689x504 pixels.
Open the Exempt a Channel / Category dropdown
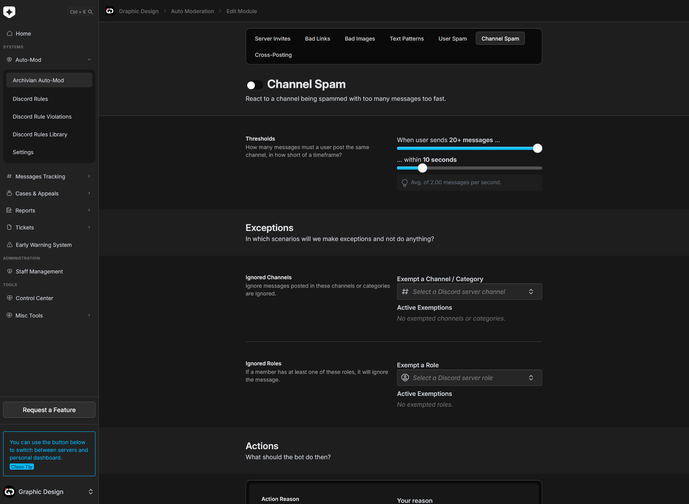(x=469, y=292)
